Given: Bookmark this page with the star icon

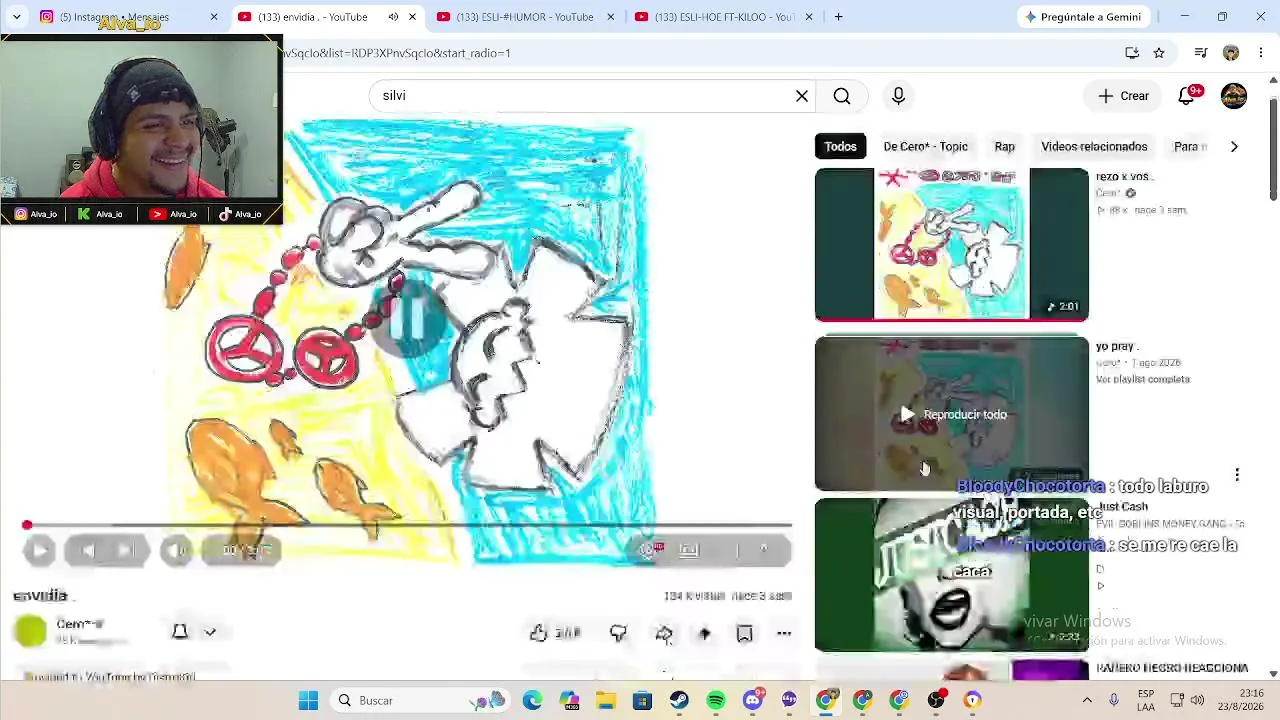Looking at the screenshot, I should (x=1158, y=53).
